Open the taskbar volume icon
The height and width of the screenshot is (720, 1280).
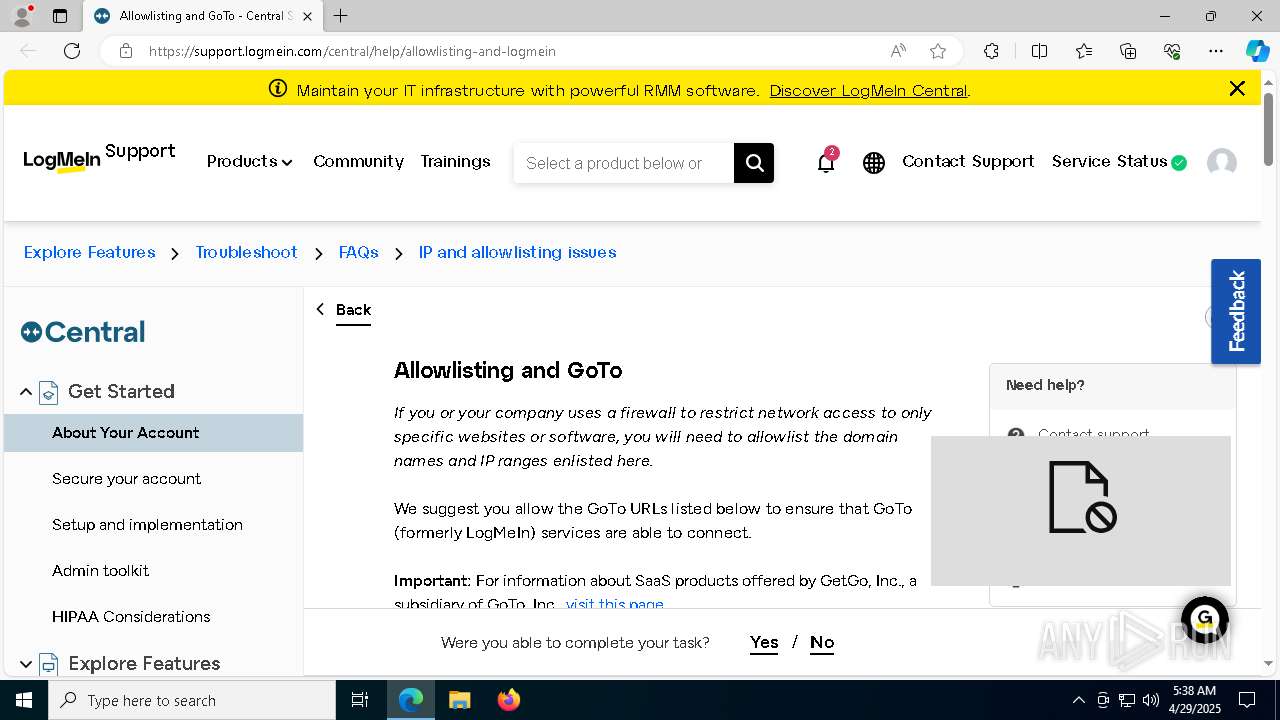1151,700
